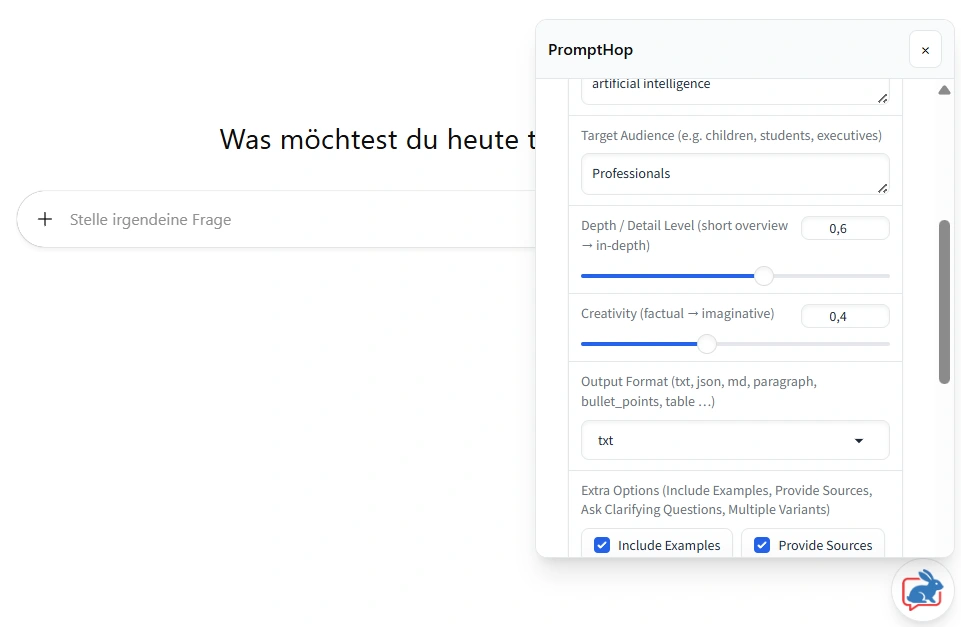
Task: Close the PromptHop panel
Action: [924, 50]
